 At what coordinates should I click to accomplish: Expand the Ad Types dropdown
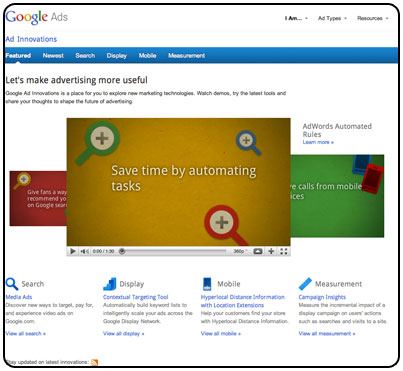tap(332, 18)
